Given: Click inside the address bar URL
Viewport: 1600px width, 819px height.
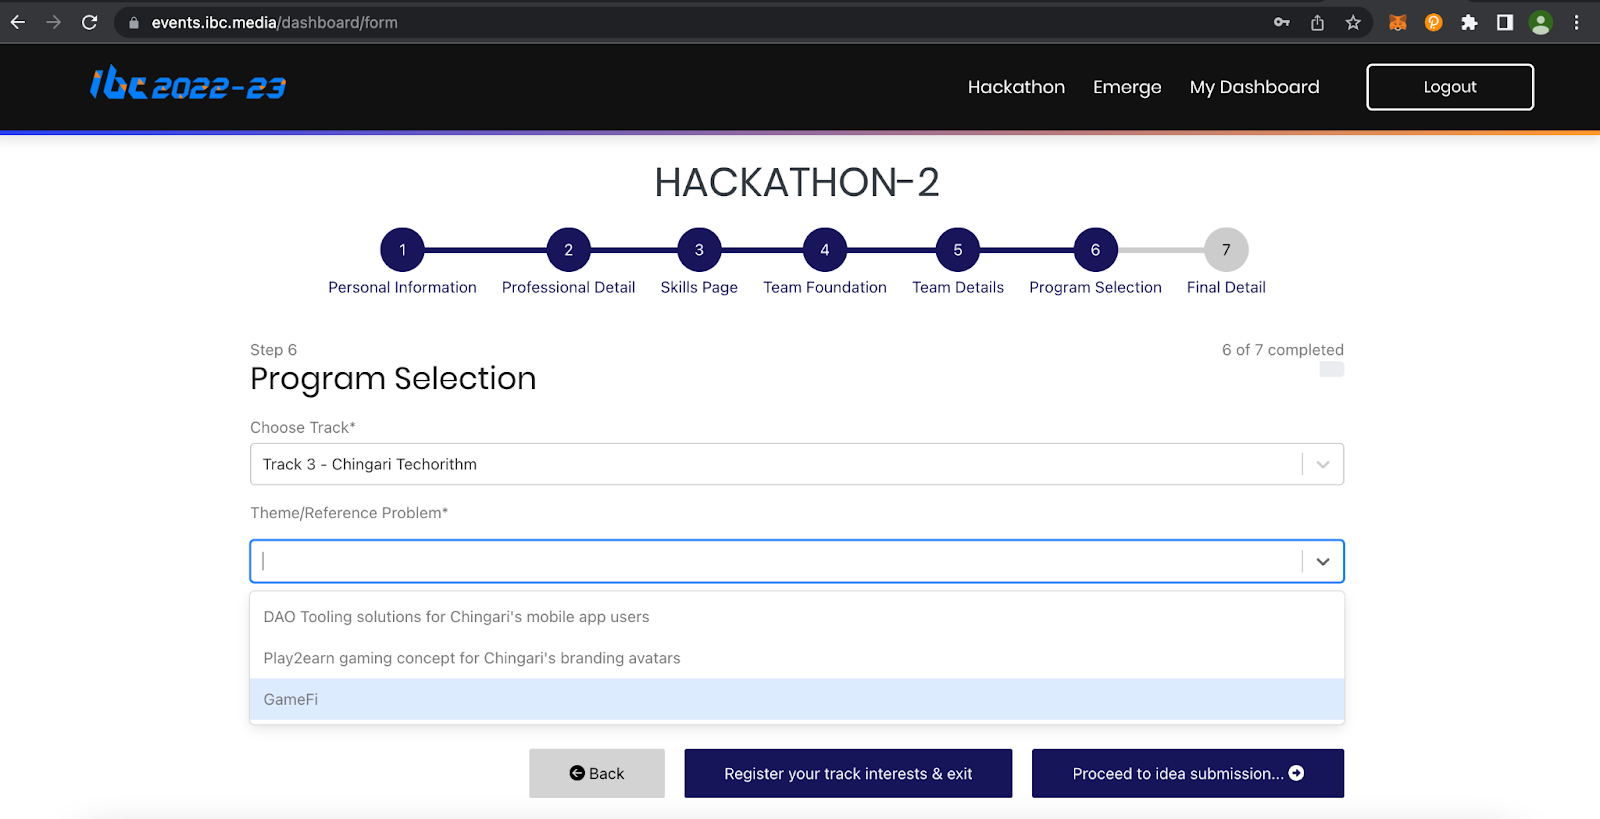Looking at the screenshot, I should (x=275, y=22).
